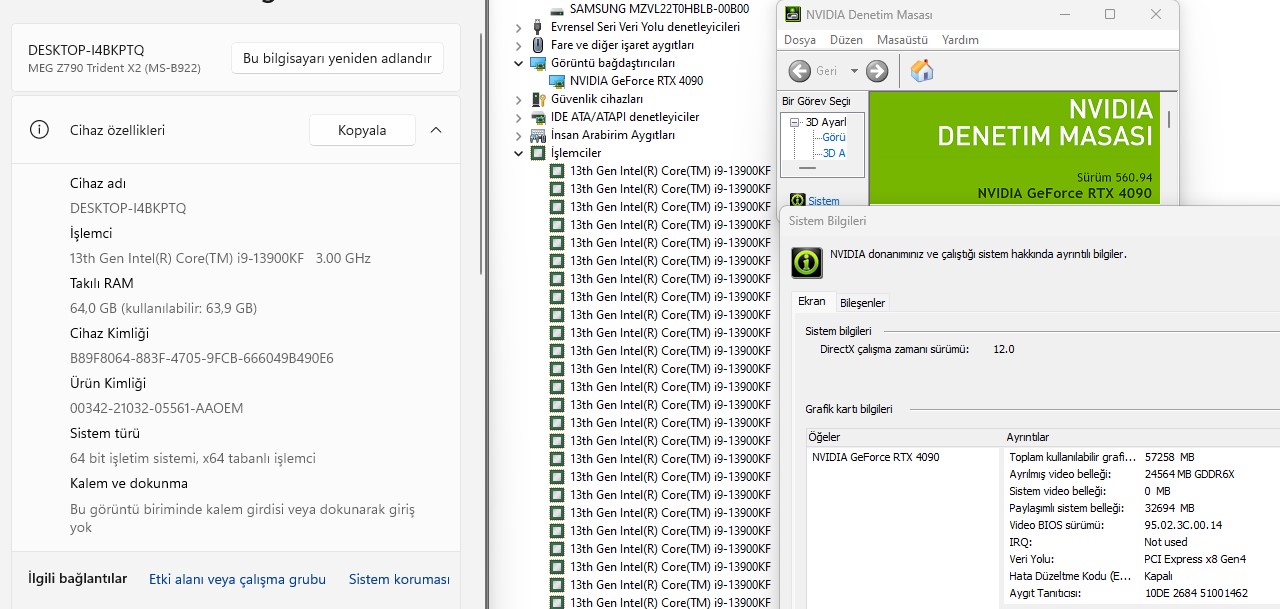The width and height of the screenshot is (1280, 609).
Task: Collapse the 3D Ayarl tree node
Action: [x=795, y=123]
